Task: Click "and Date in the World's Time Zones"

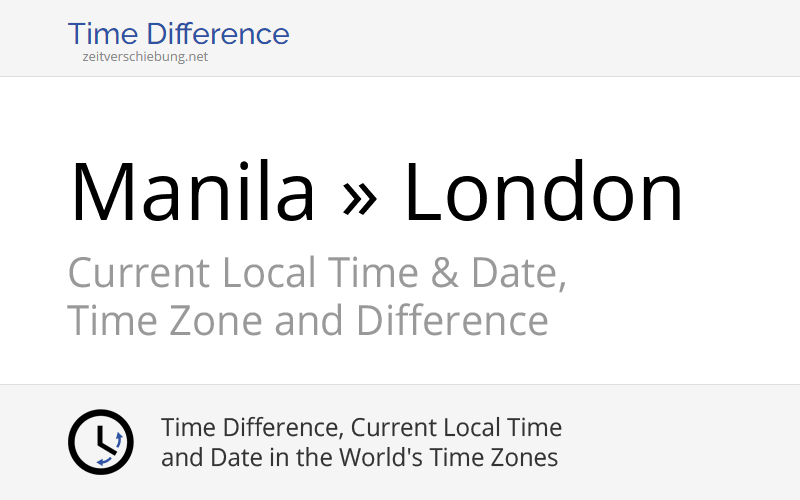Action: [x=359, y=458]
